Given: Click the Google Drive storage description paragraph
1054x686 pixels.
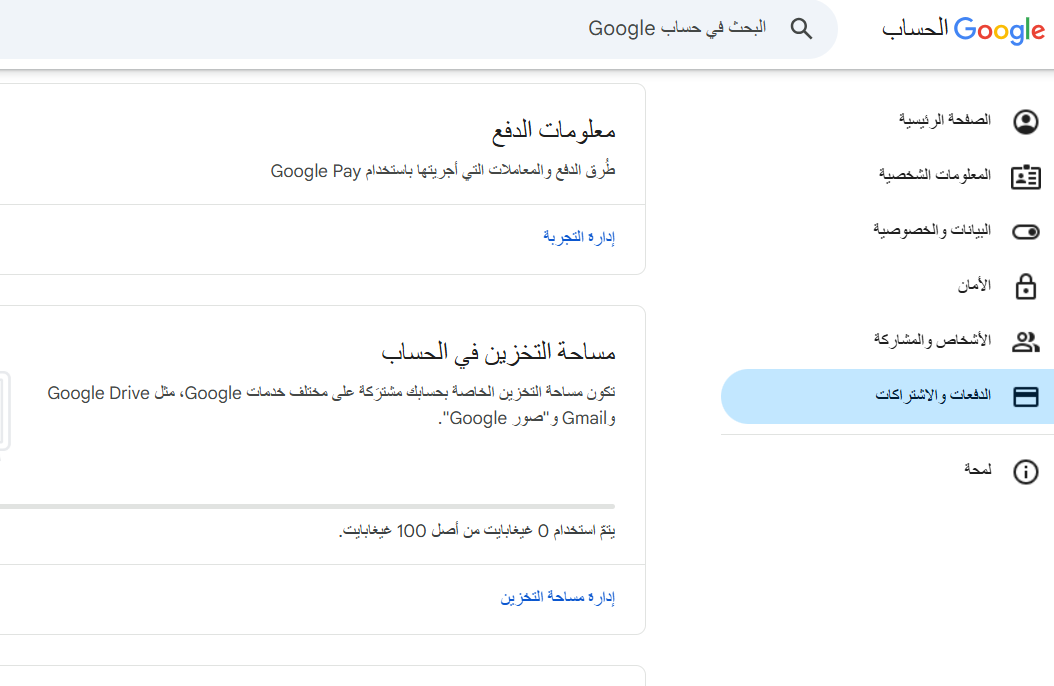Looking at the screenshot, I should click(331, 406).
